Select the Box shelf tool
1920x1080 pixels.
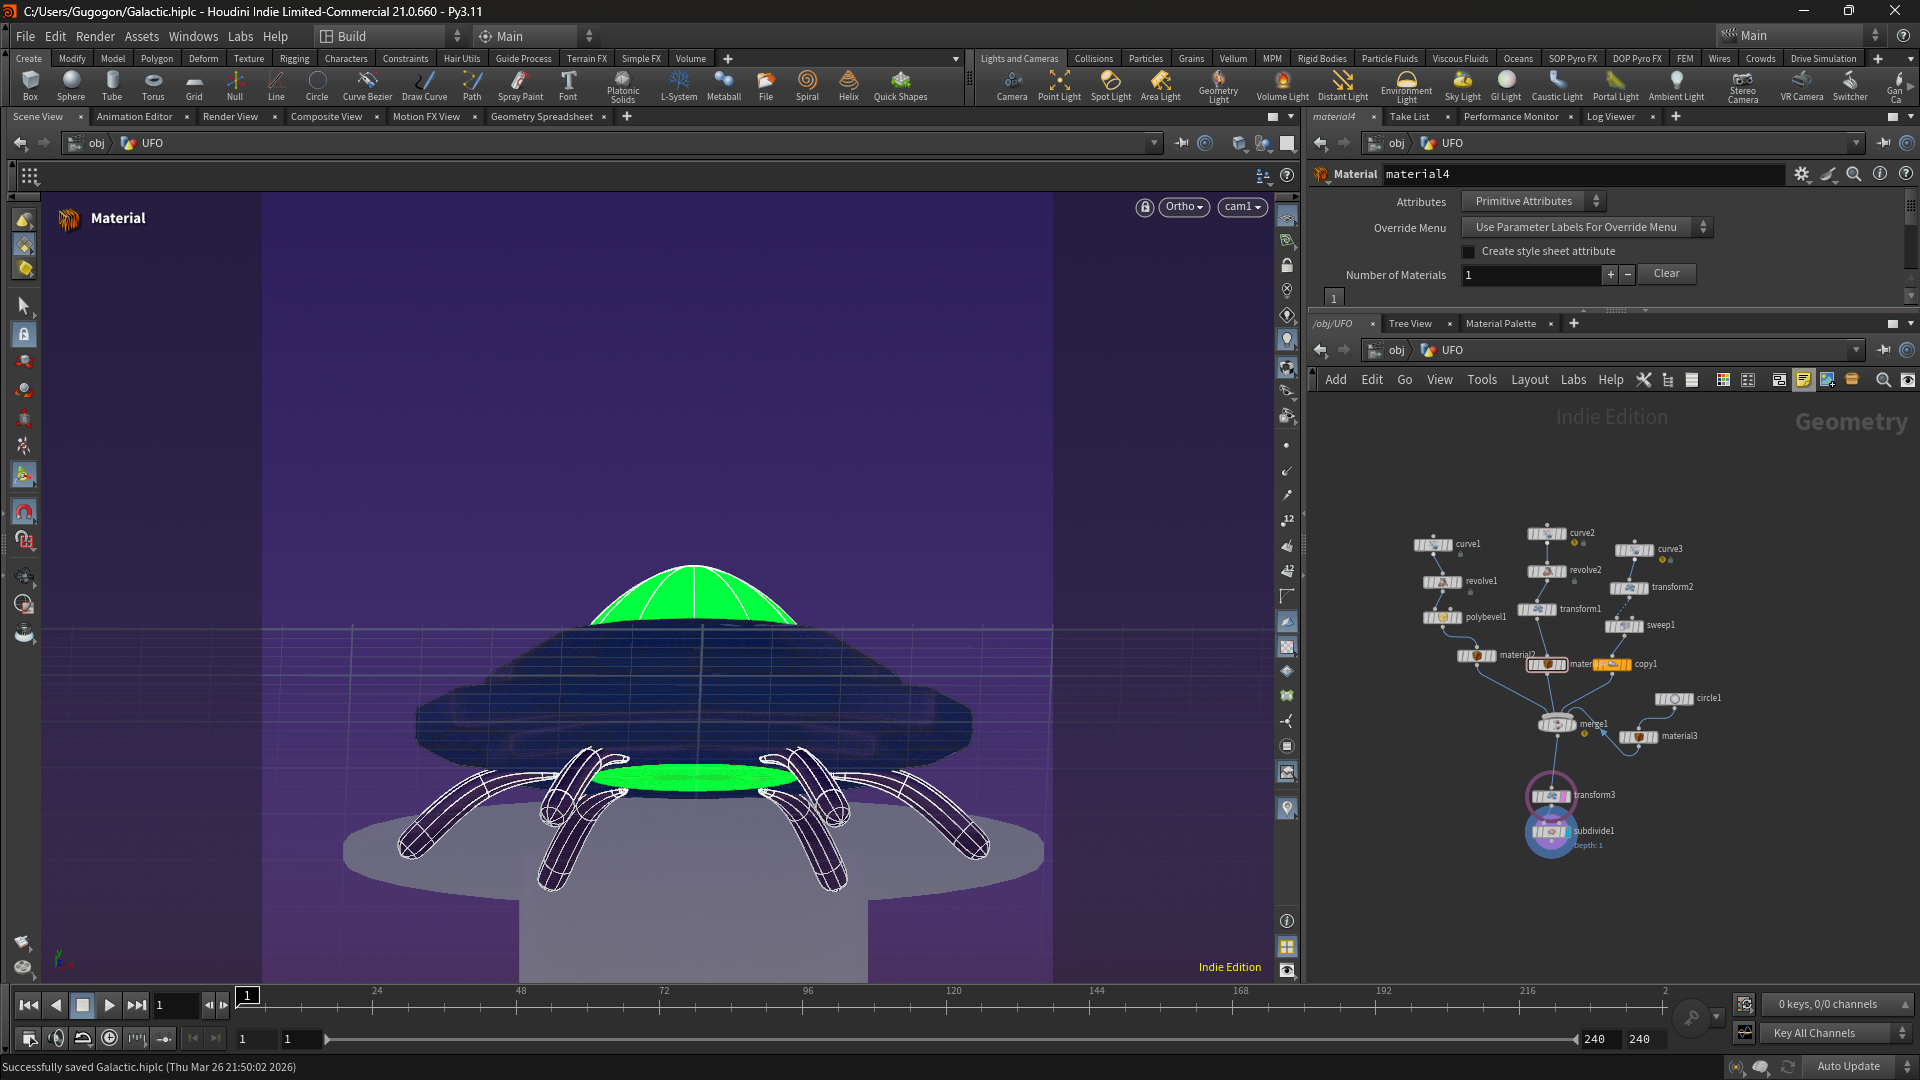coord(30,85)
